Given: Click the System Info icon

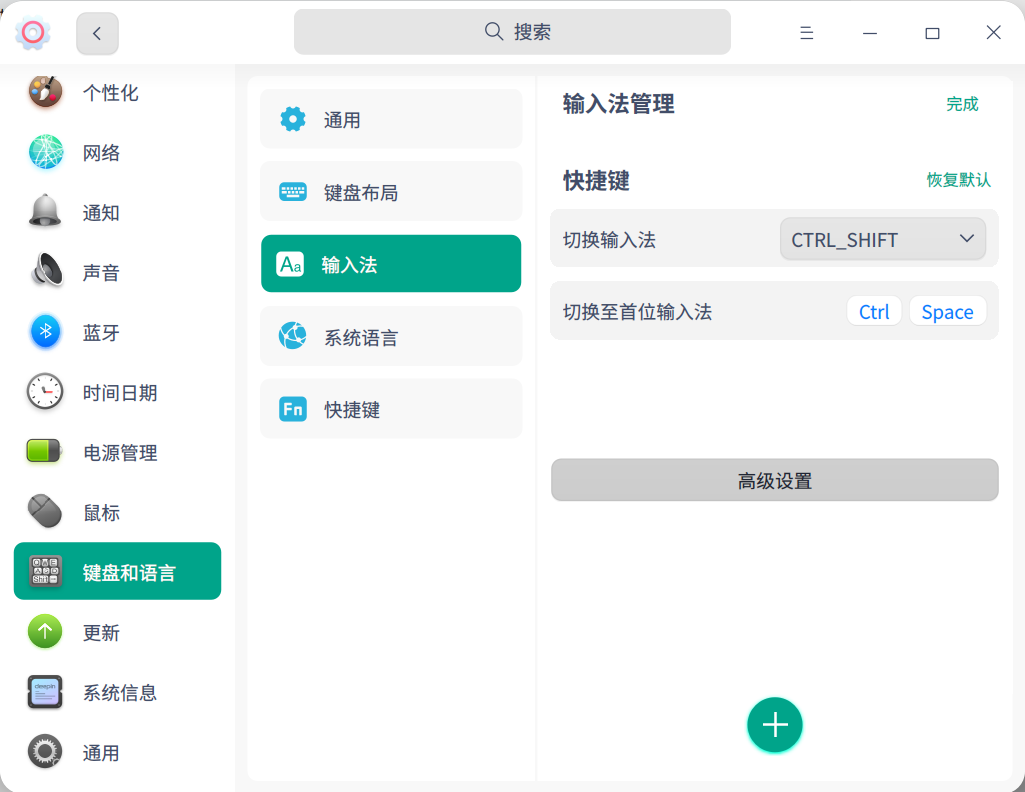Looking at the screenshot, I should point(45,692).
